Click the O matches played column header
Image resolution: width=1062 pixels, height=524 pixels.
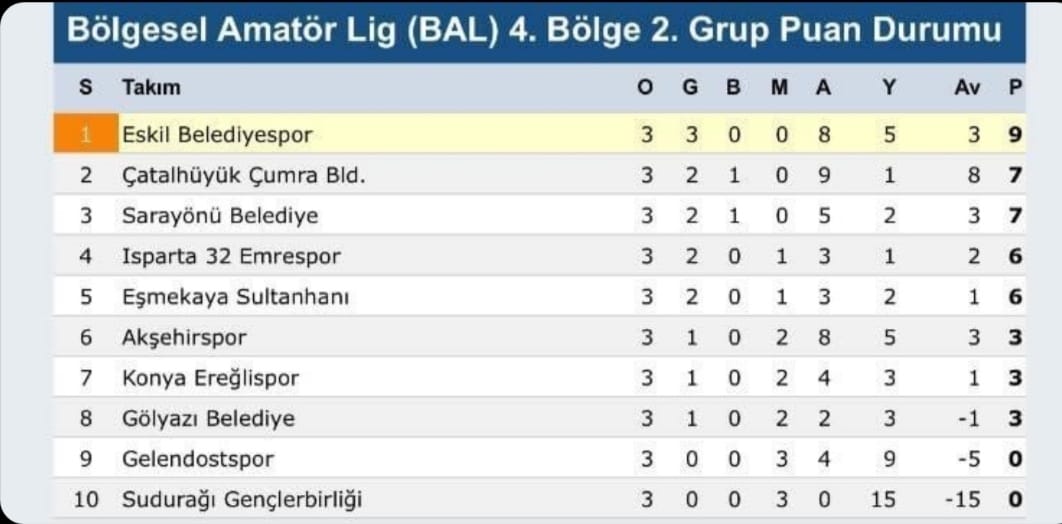pos(645,87)
